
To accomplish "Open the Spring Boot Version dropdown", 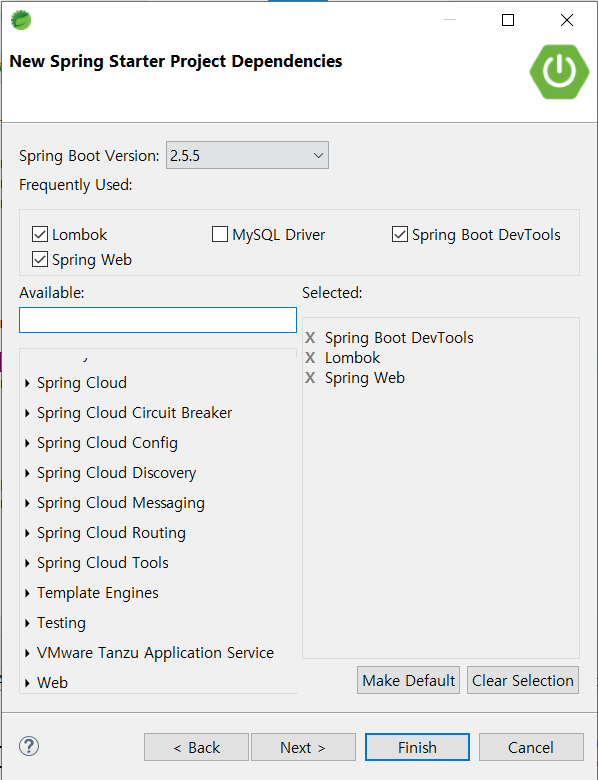I will pyautogui.click(x=247, y=155).
